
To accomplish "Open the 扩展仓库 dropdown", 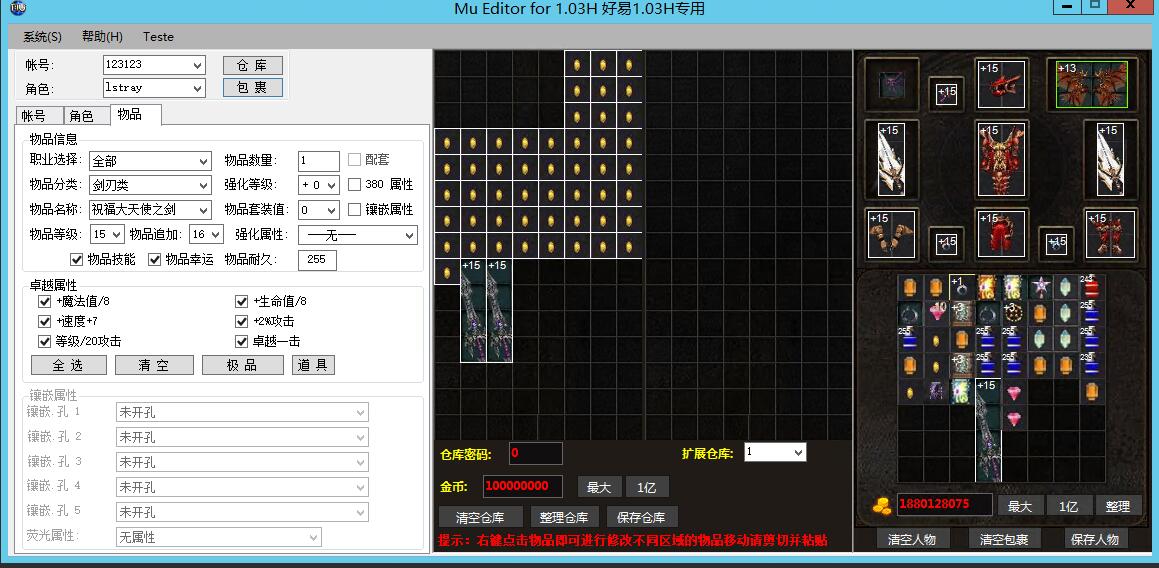I will pos(775,452).
